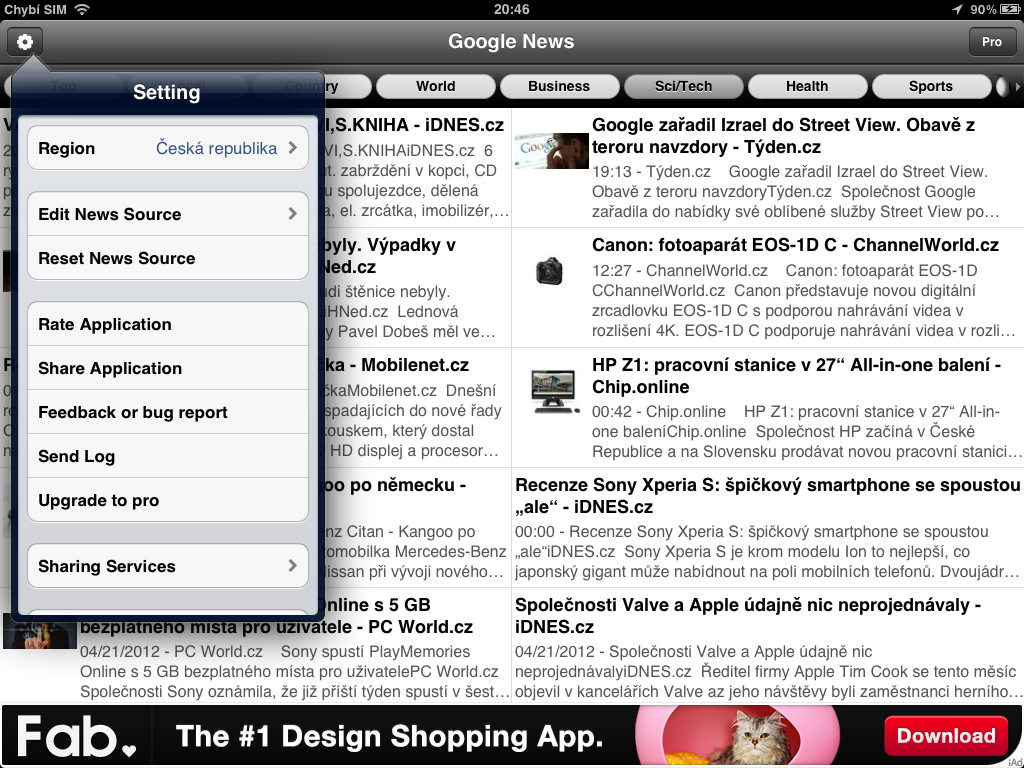
Task: Open HP Z1: pracovní stanice article
Action: click(x=767, y=408)
